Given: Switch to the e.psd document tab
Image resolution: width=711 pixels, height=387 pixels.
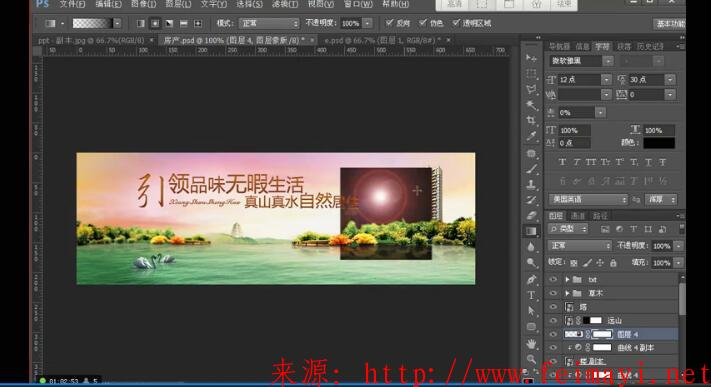Looking at the screenshot, I should pos(383,40).
